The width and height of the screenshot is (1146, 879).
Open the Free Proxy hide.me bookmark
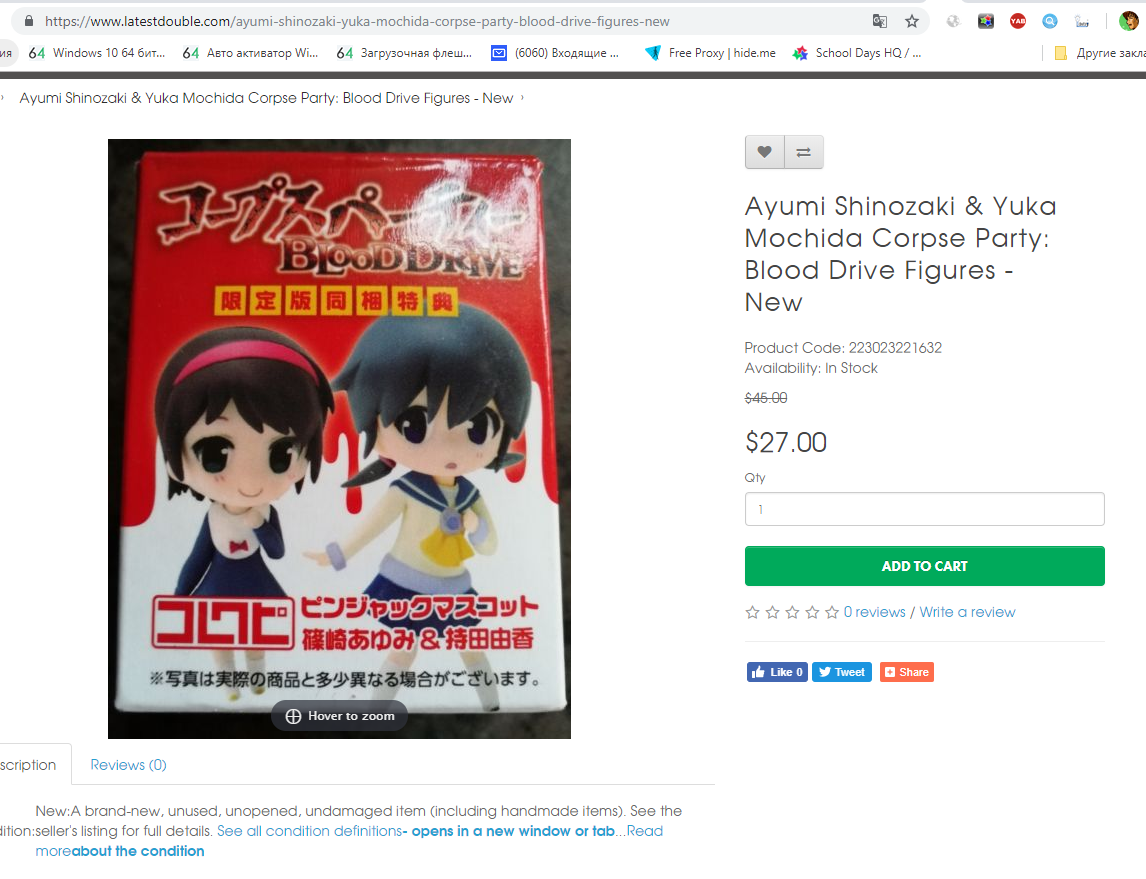point(710,53)
